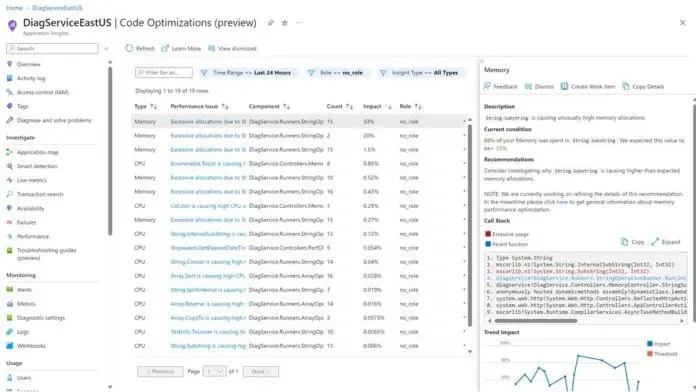696x392 pixels.
Task: Copy Details of the insight
Action: pyautogui.click(x=643, y=87)
